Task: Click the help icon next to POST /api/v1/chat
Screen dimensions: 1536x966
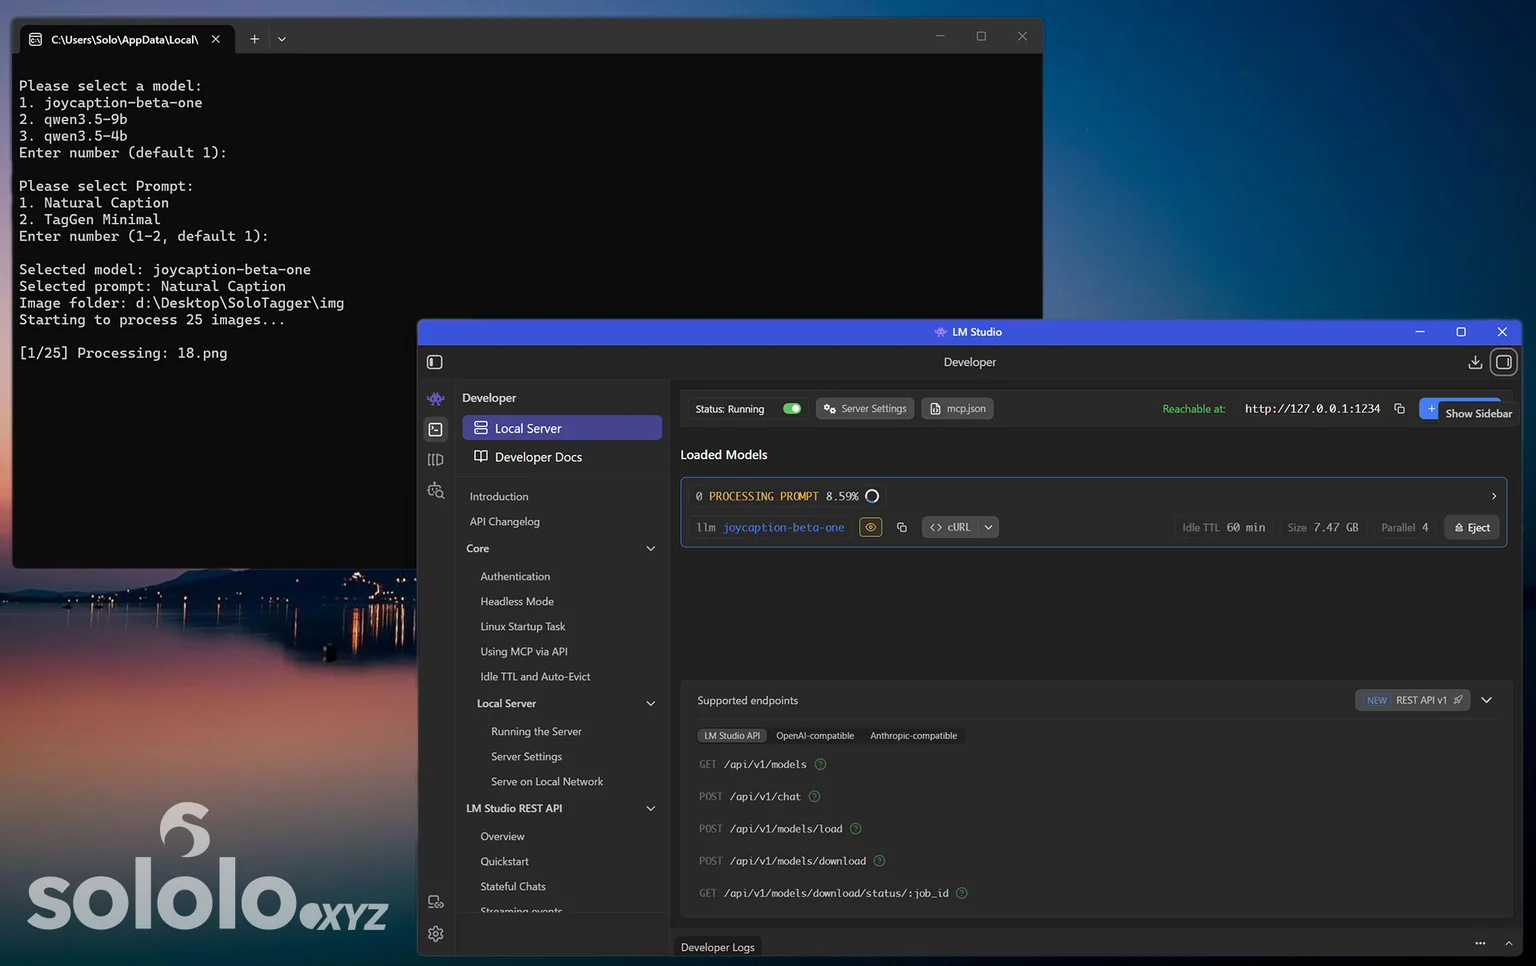Action: pyautogui.click(x=814, y=797)
